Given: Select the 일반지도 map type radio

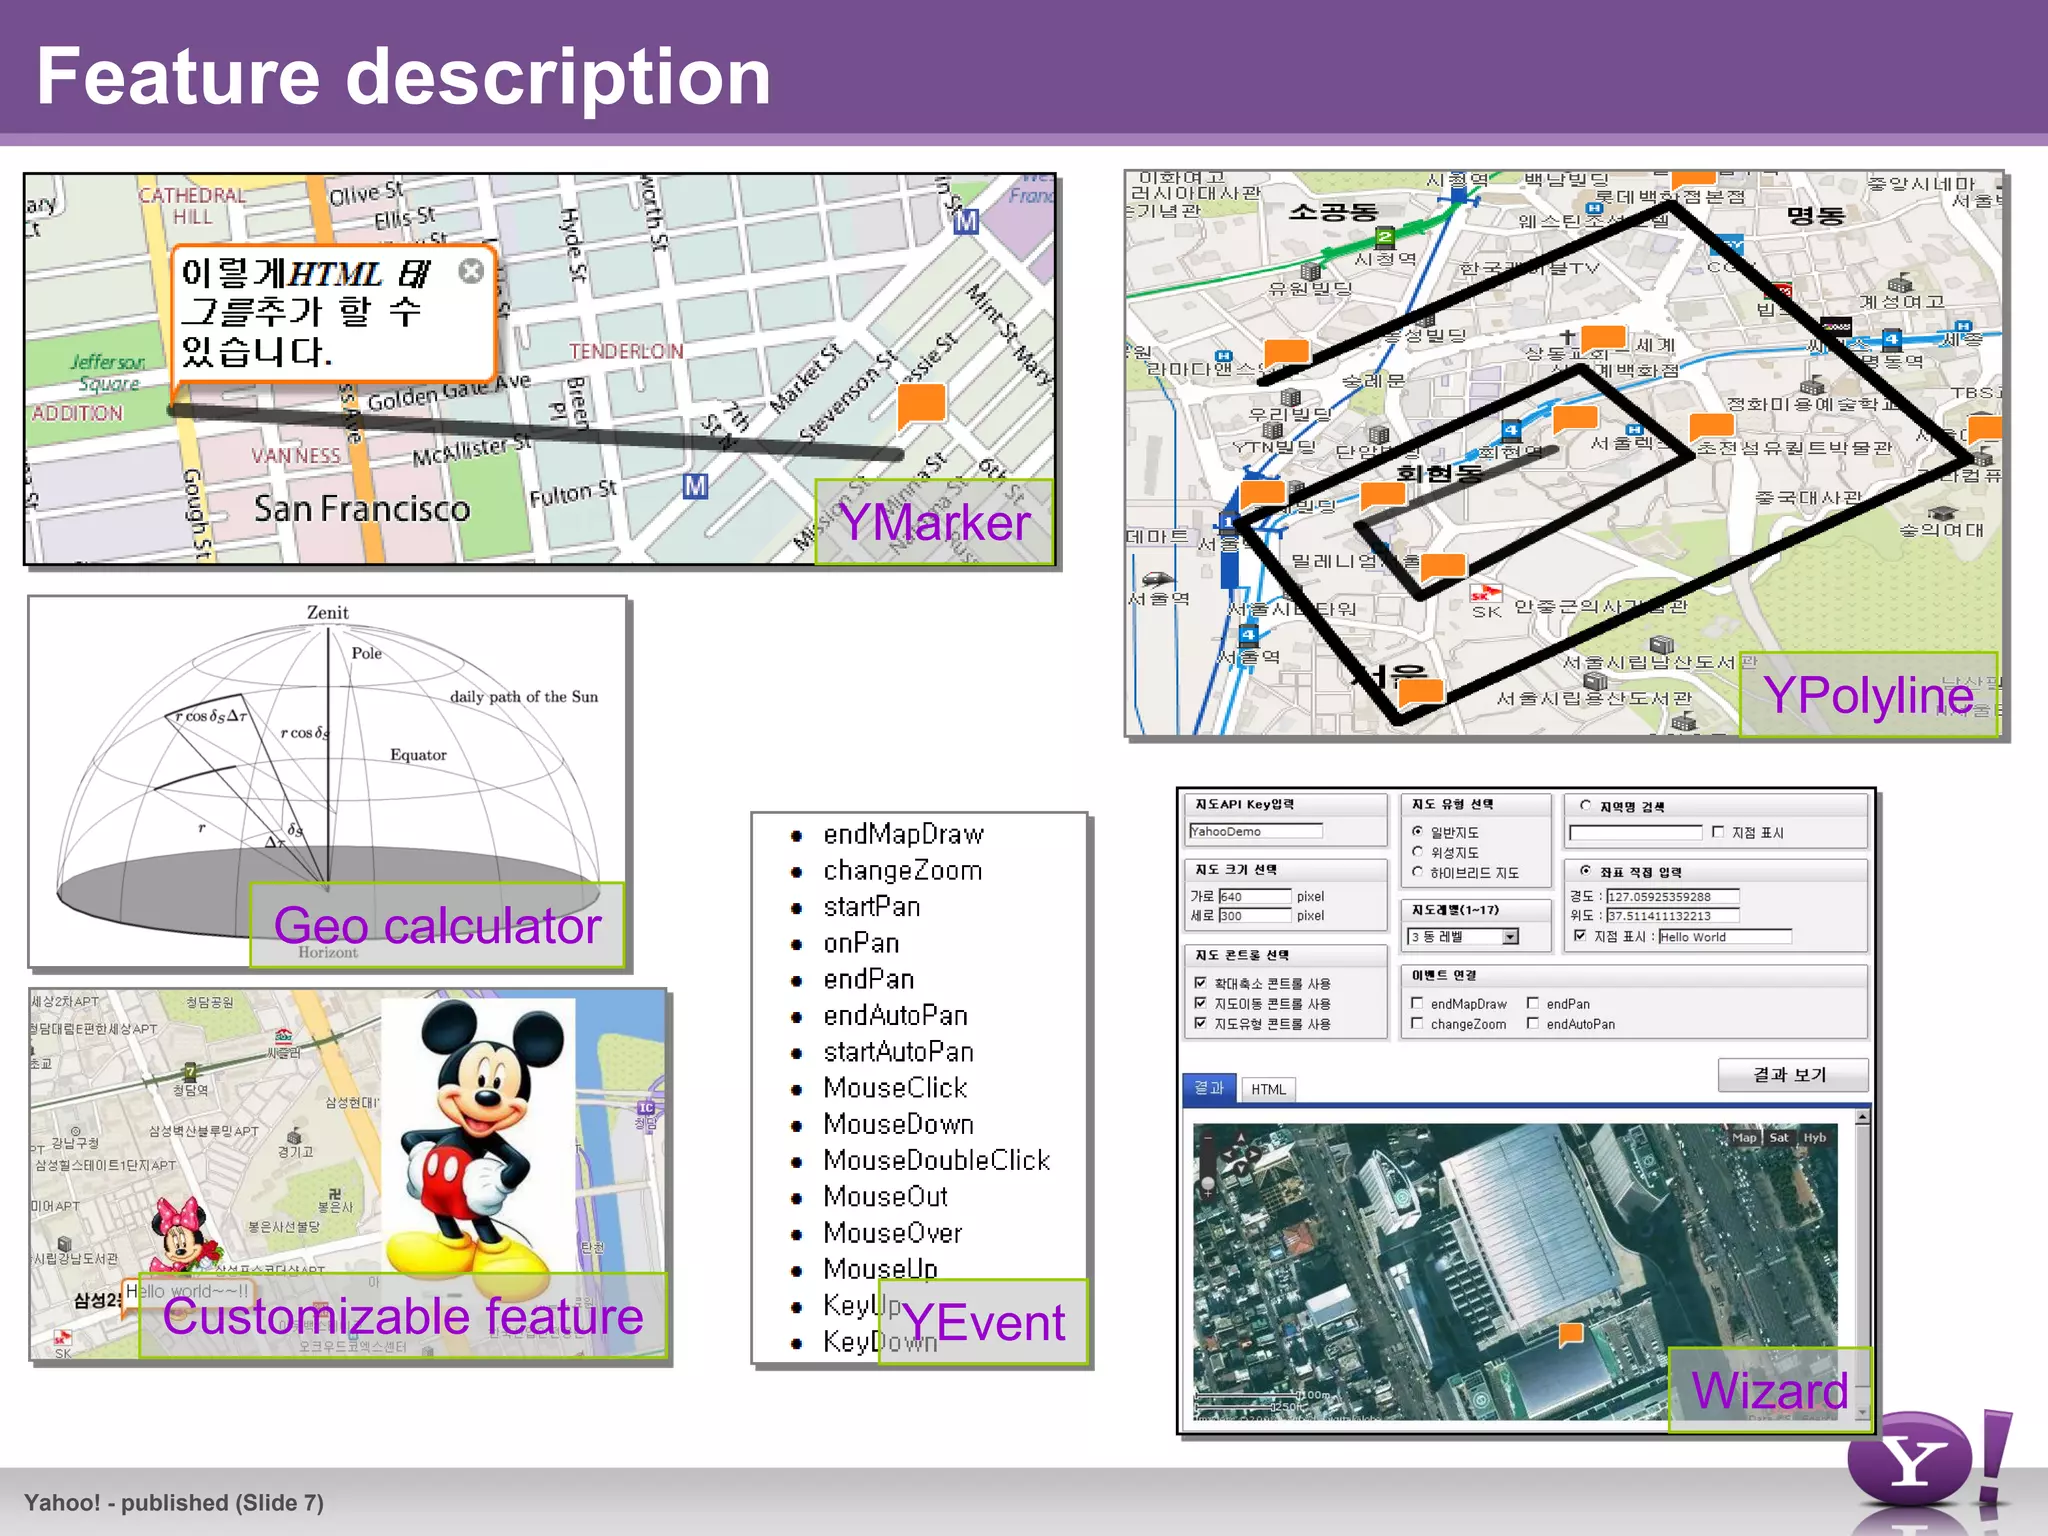Looking at the screenshot, I should [1417, 831].
